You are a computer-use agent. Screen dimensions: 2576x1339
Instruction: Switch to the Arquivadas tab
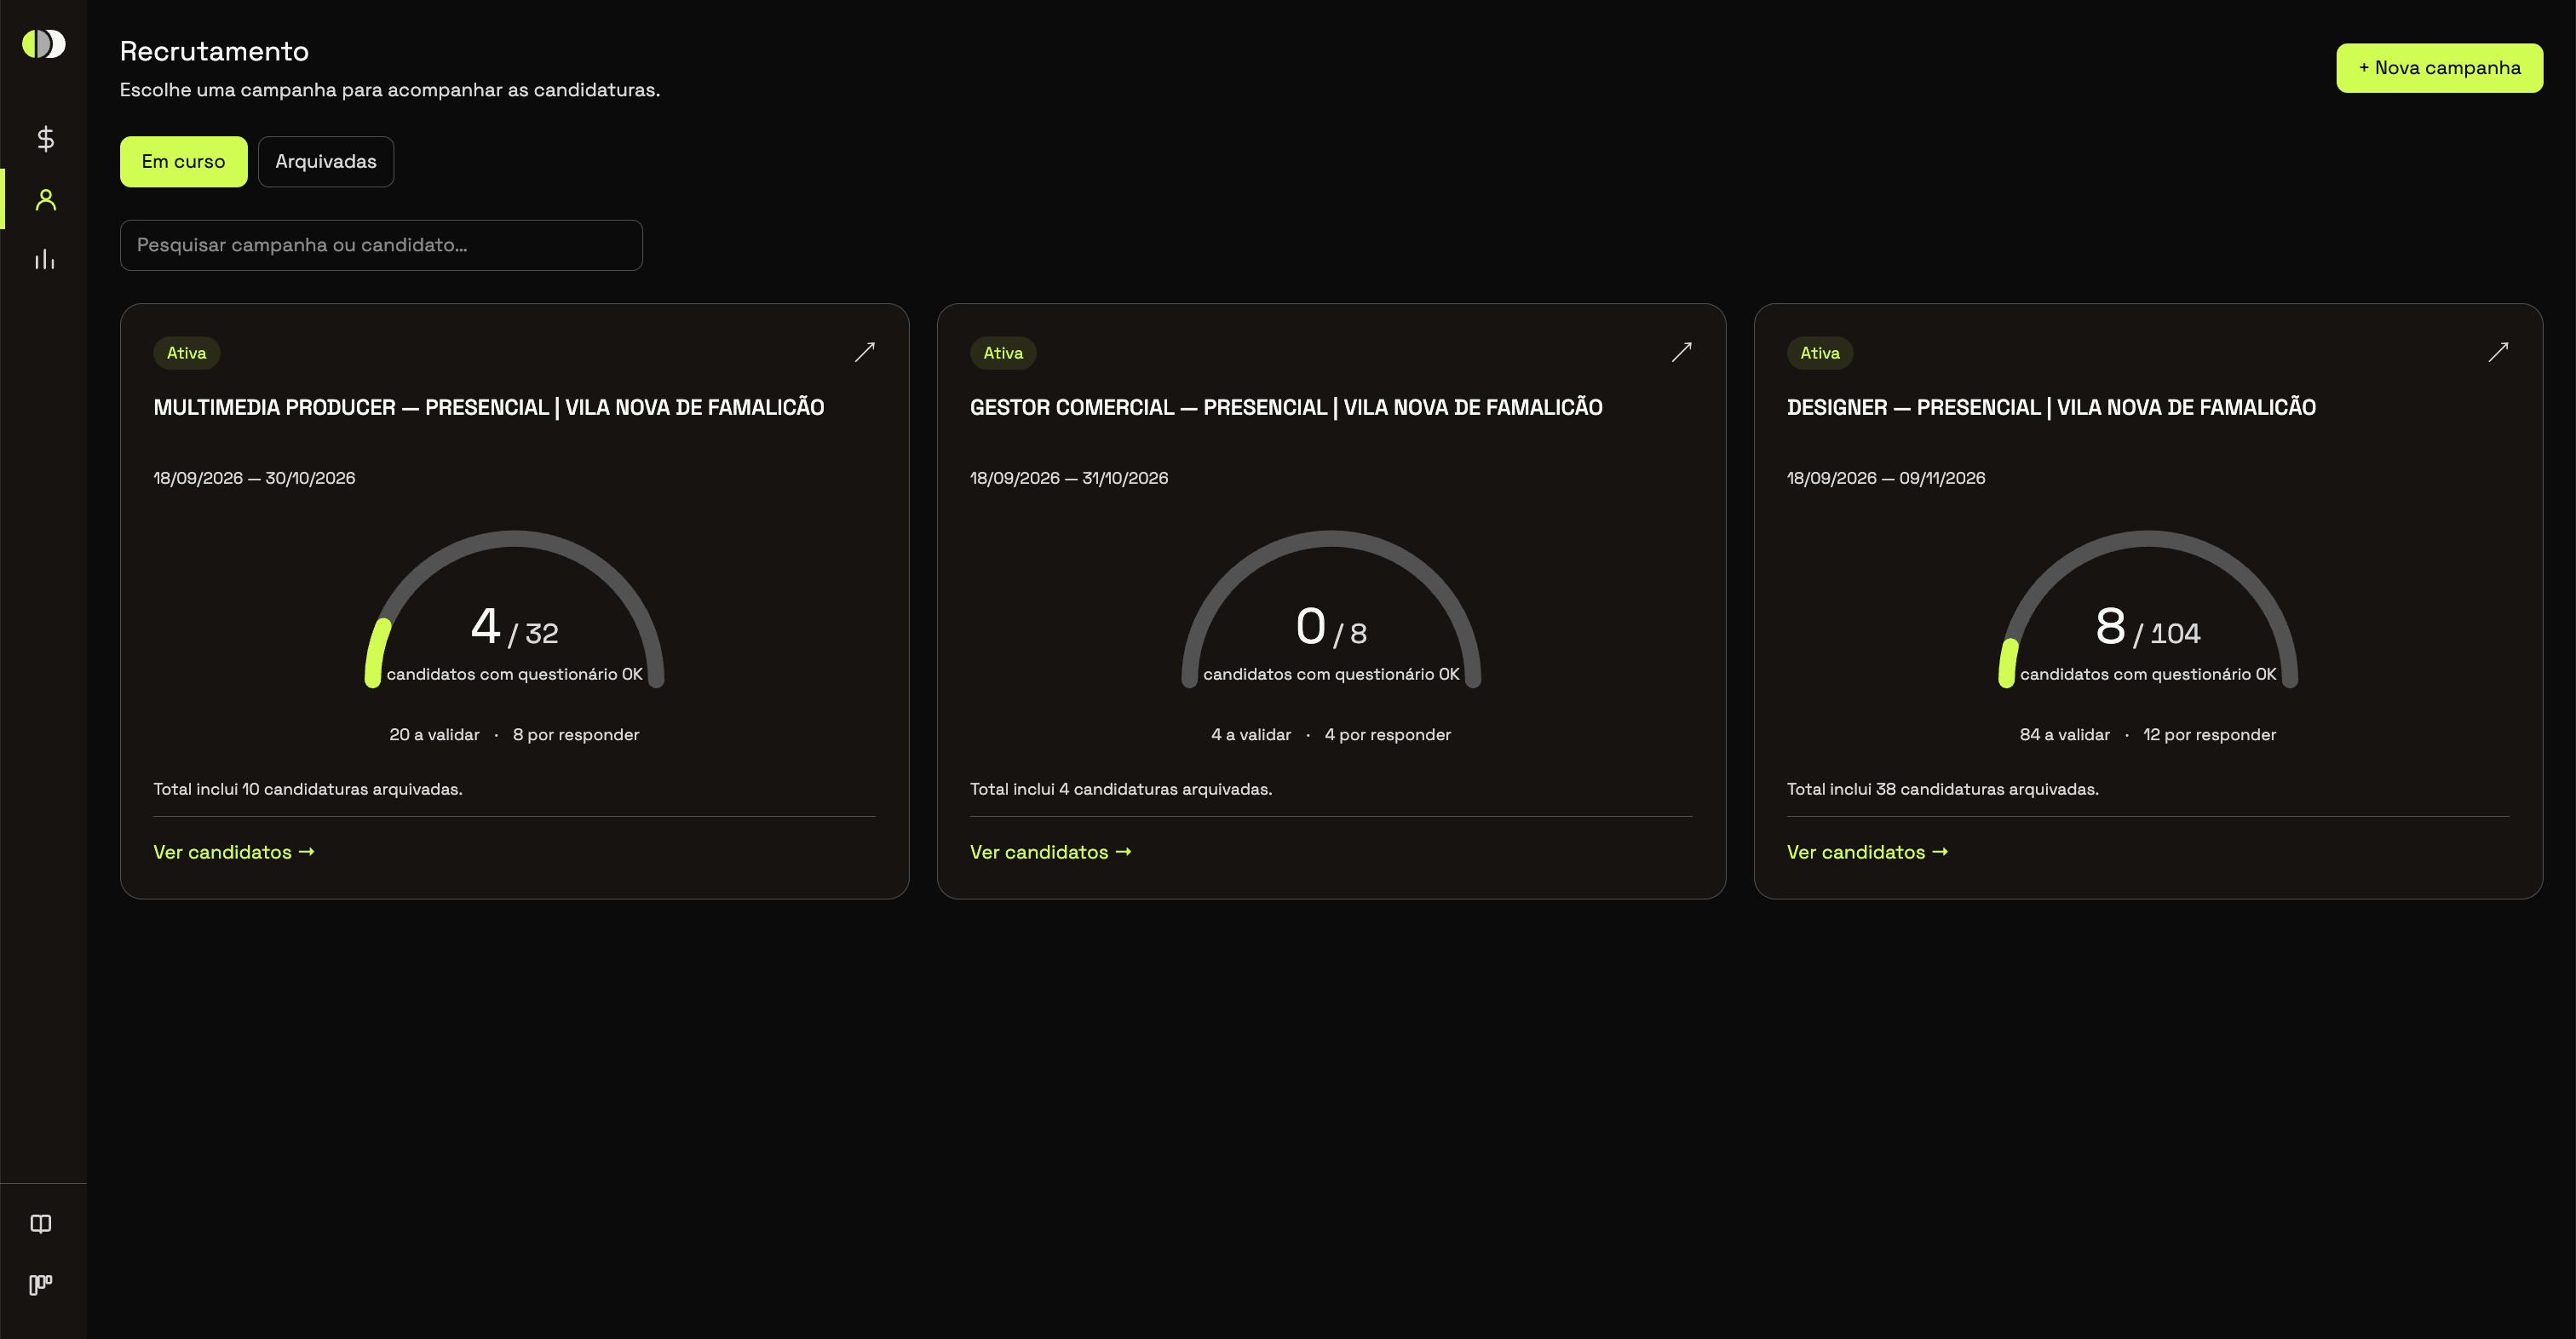(326, 162)
